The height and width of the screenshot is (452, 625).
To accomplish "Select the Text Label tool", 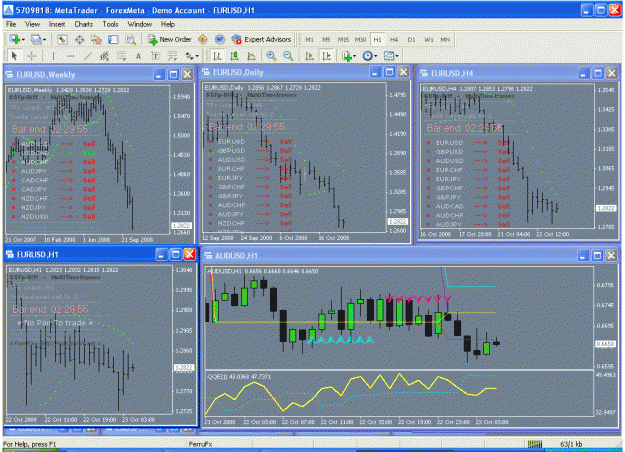I will click(x=155, y=56).
